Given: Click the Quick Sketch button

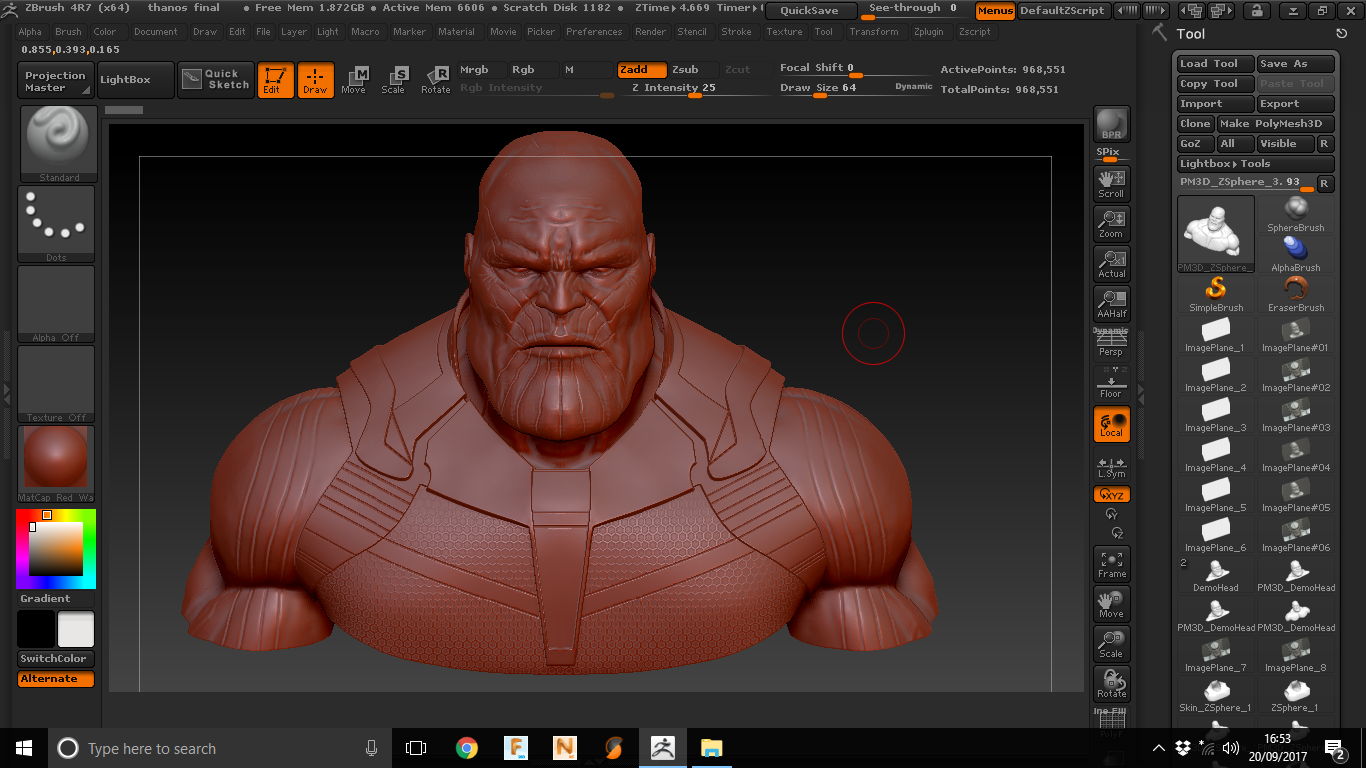Looking at the screenshot, I should pos(217,80).
